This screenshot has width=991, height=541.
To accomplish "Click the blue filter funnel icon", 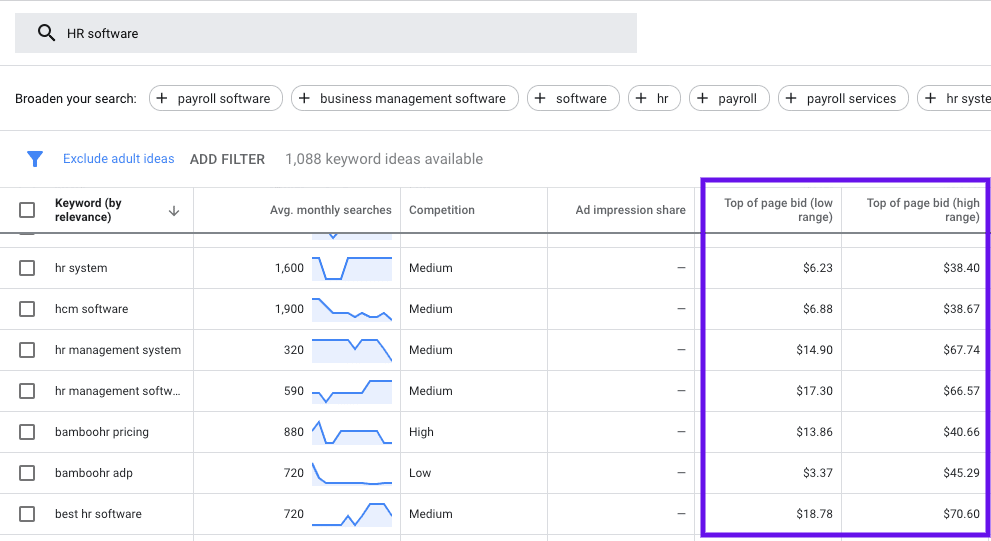I will point(35,159).
